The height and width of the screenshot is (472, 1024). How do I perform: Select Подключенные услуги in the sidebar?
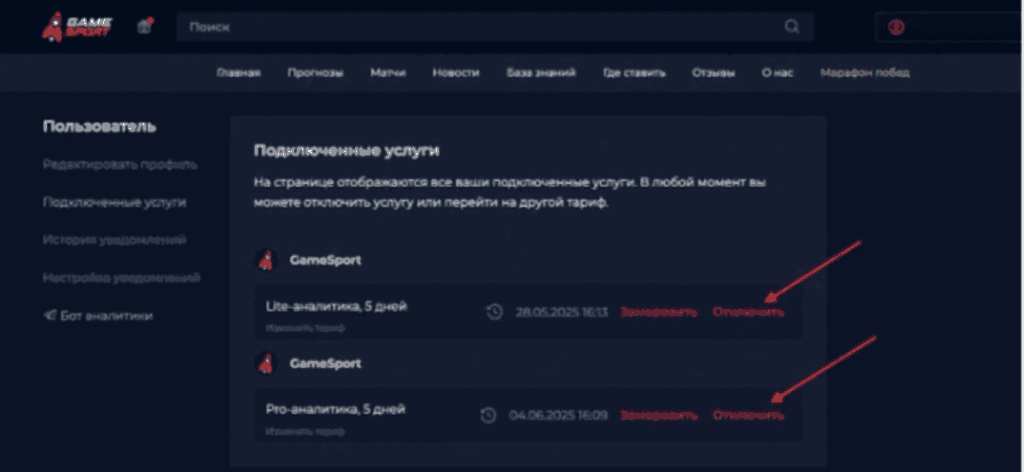[114, 202]
